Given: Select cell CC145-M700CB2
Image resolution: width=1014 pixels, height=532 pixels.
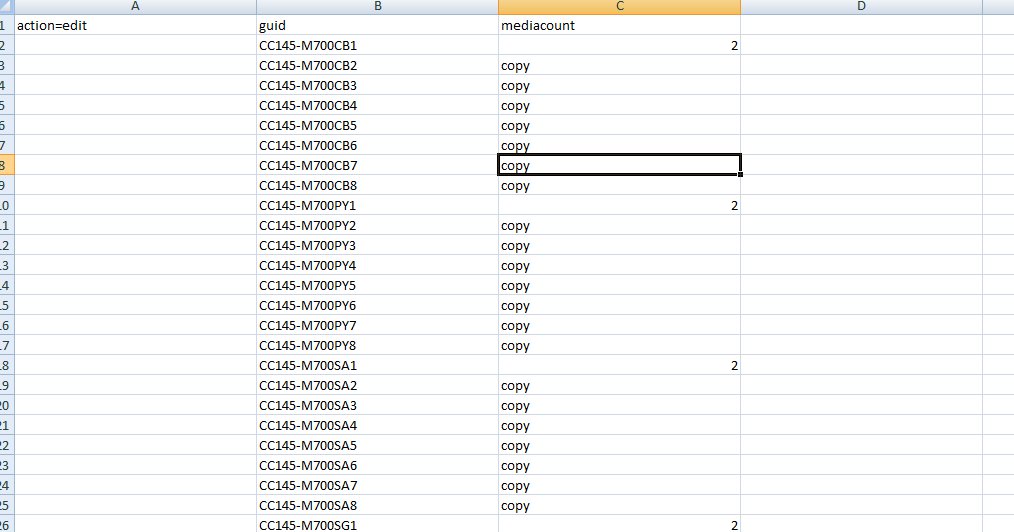Looking at the screenshot, I should click(x=378, y=65).
